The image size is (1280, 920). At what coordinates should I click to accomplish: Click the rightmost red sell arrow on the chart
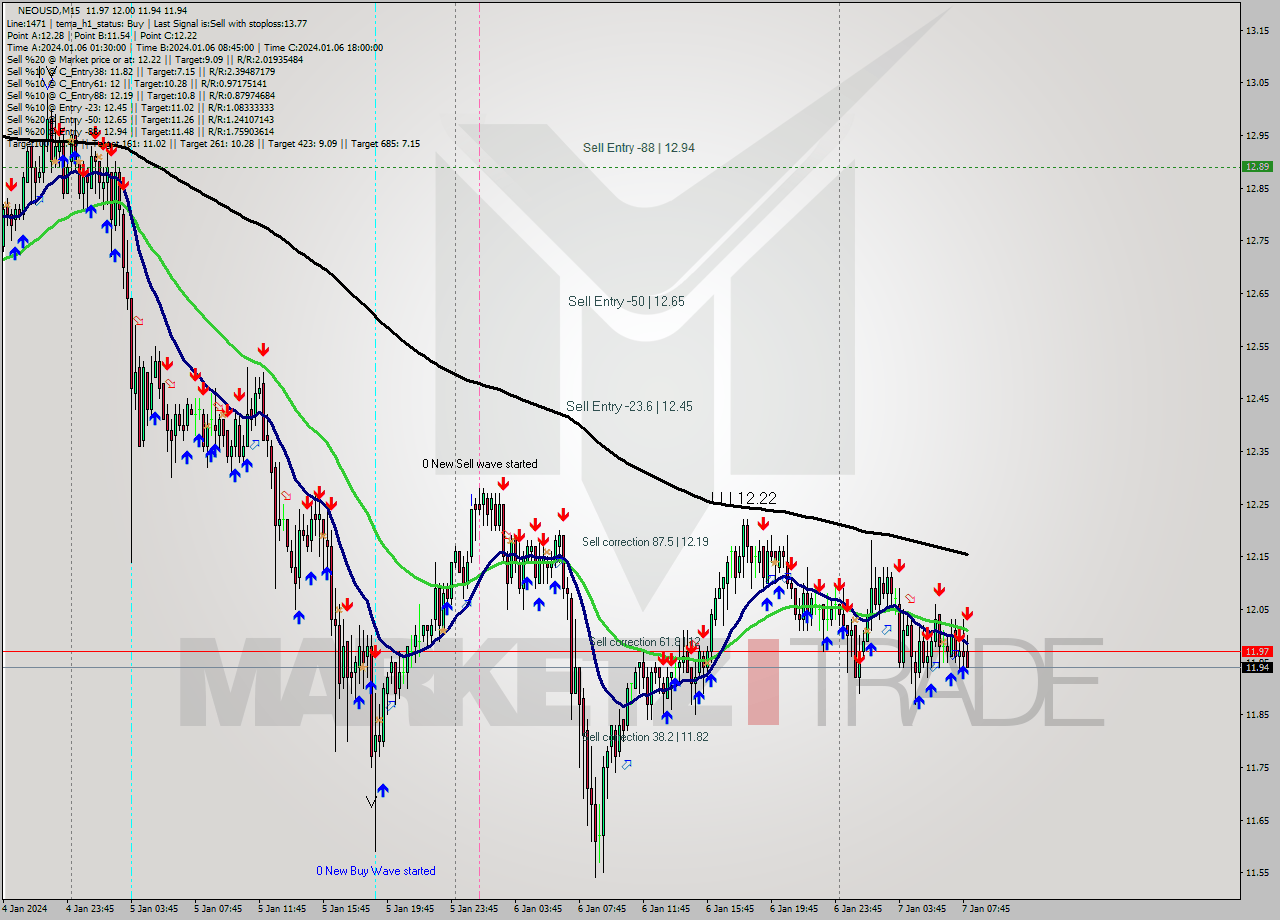(967, 613)
